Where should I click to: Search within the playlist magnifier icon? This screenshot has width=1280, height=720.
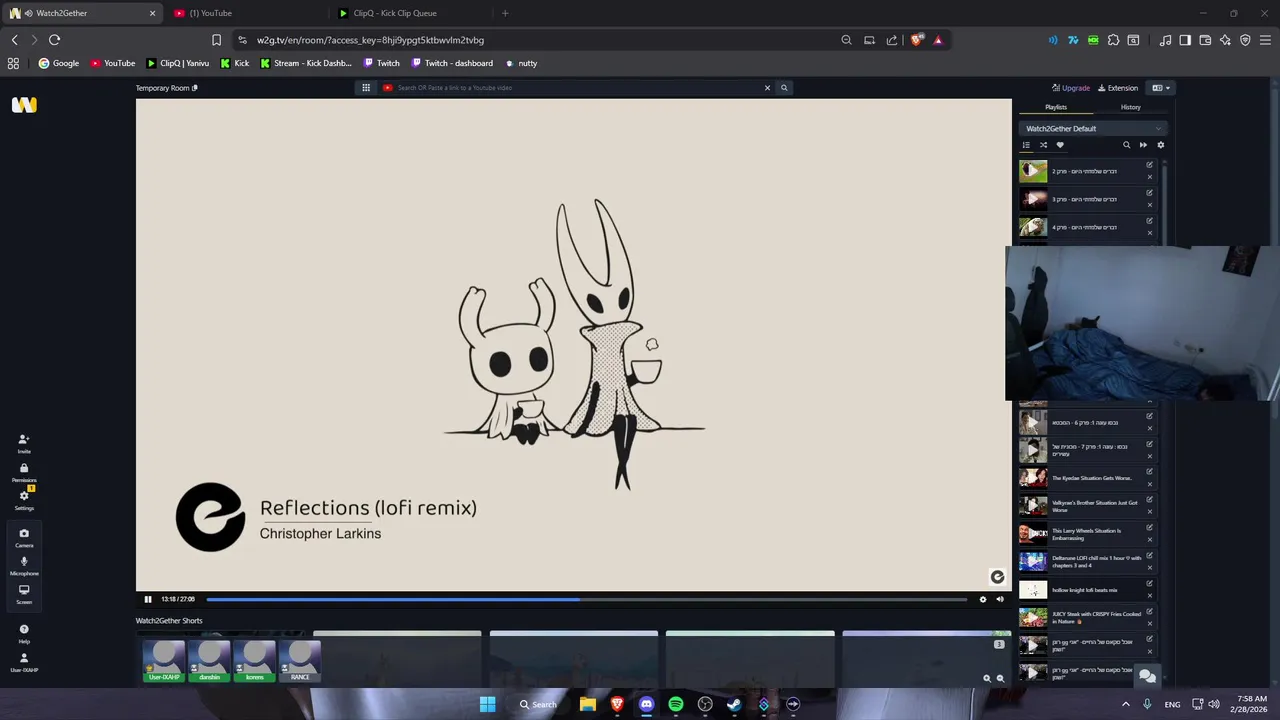1126,145
